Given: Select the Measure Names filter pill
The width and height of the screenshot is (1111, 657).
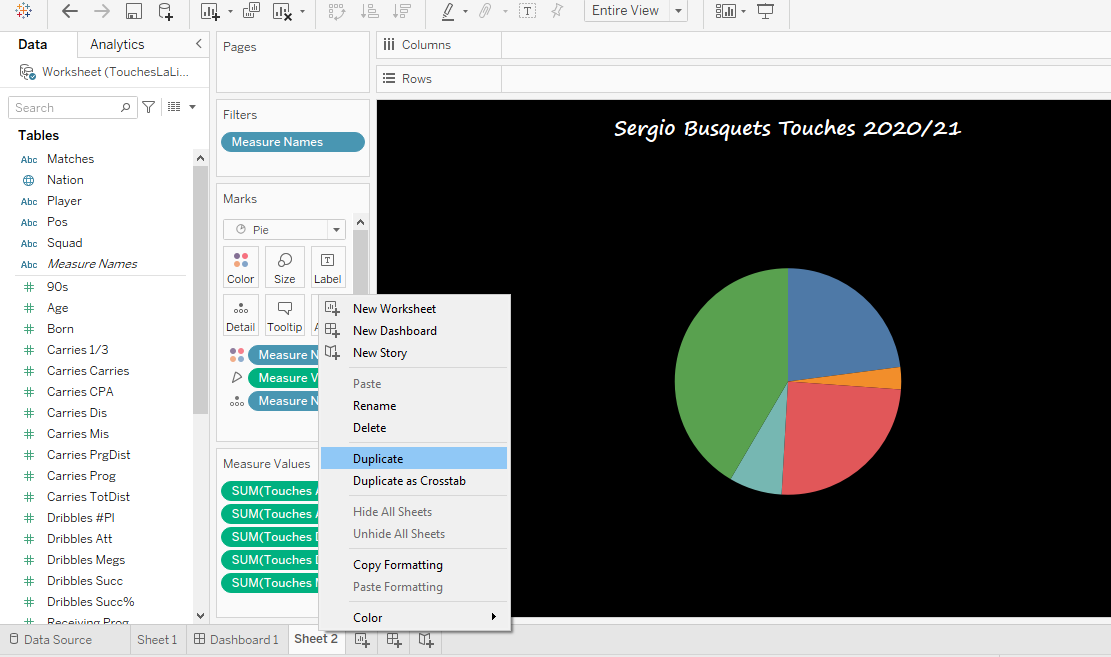Looking at the screenshot, I should tap(292, 141).
